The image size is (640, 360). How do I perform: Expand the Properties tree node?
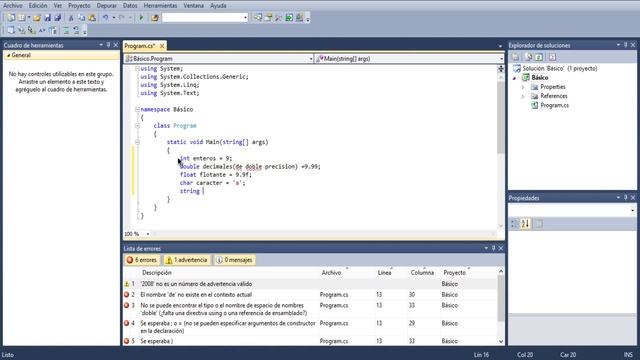click(523, 87)
